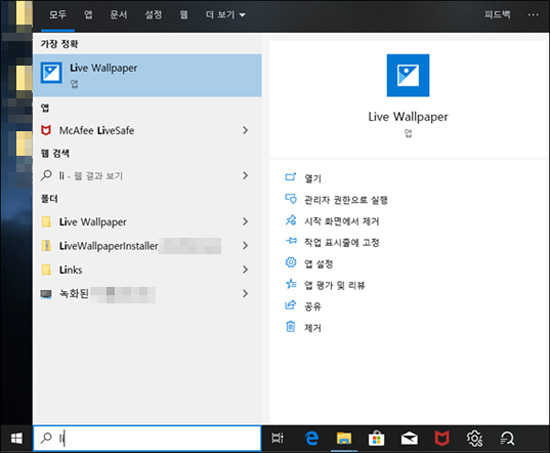Click 열기 to open the app
This screenshot has width=550, height=453.
313,178
